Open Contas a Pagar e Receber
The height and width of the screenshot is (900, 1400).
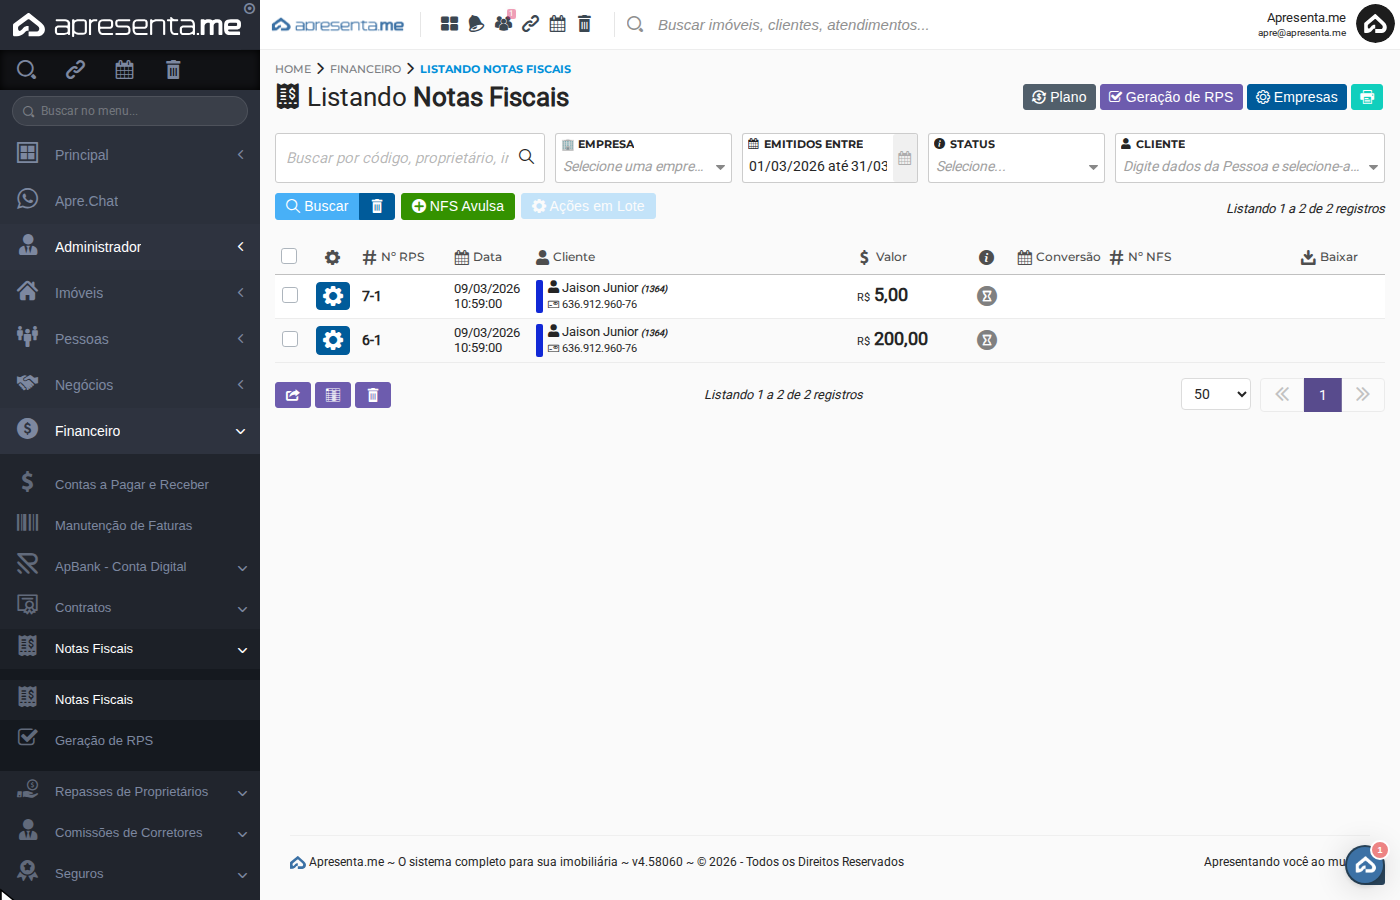pyautogui.click(x=130, y=485)
